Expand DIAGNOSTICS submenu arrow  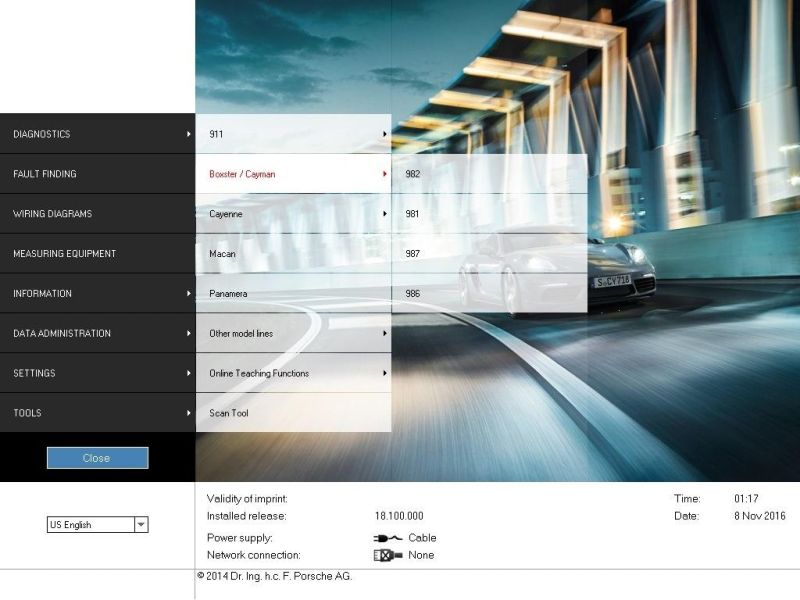tap(188, 134)
